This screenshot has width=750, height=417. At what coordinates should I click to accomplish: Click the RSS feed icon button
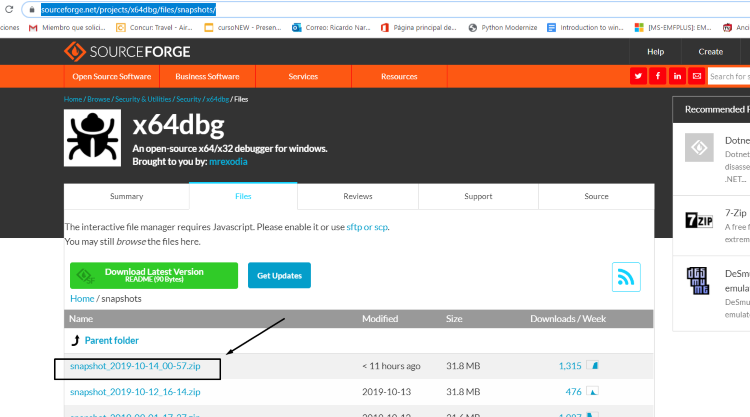(x=626, y=277)
